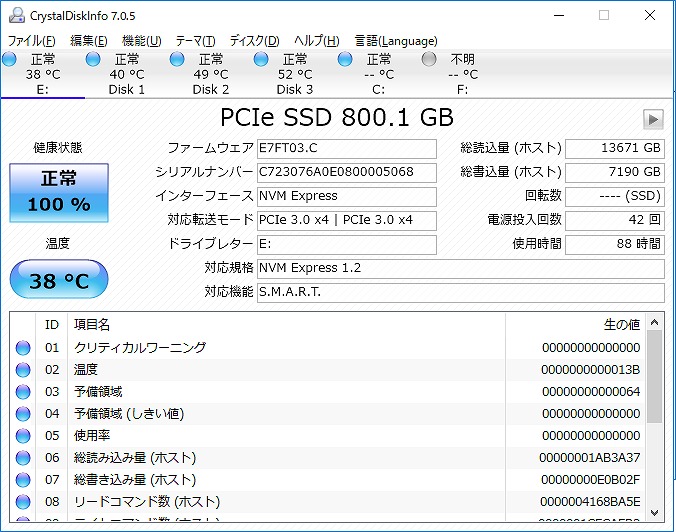Select the Disk 2 status orb at 49 °C
This screenshot has height=532, width=676.
pyautogui.click(x=177, y=59)
